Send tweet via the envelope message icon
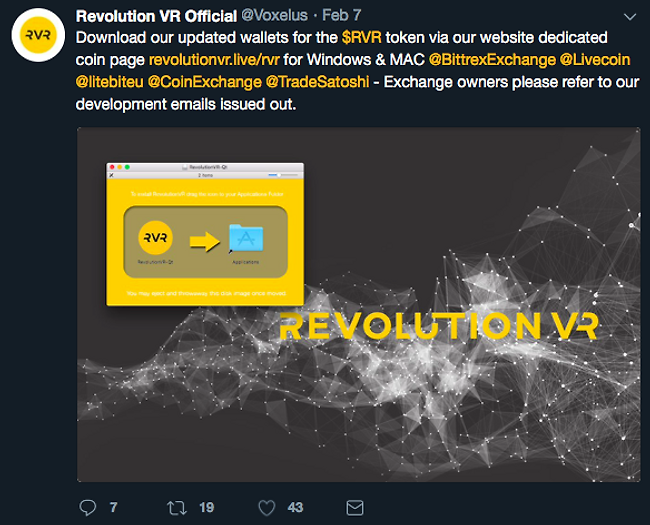 click(355, 508)
